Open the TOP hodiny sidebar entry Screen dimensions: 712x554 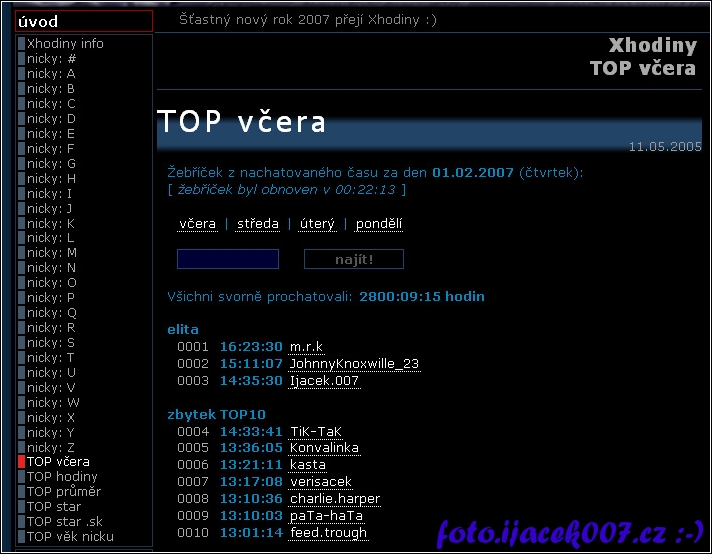tap(62, 477)
